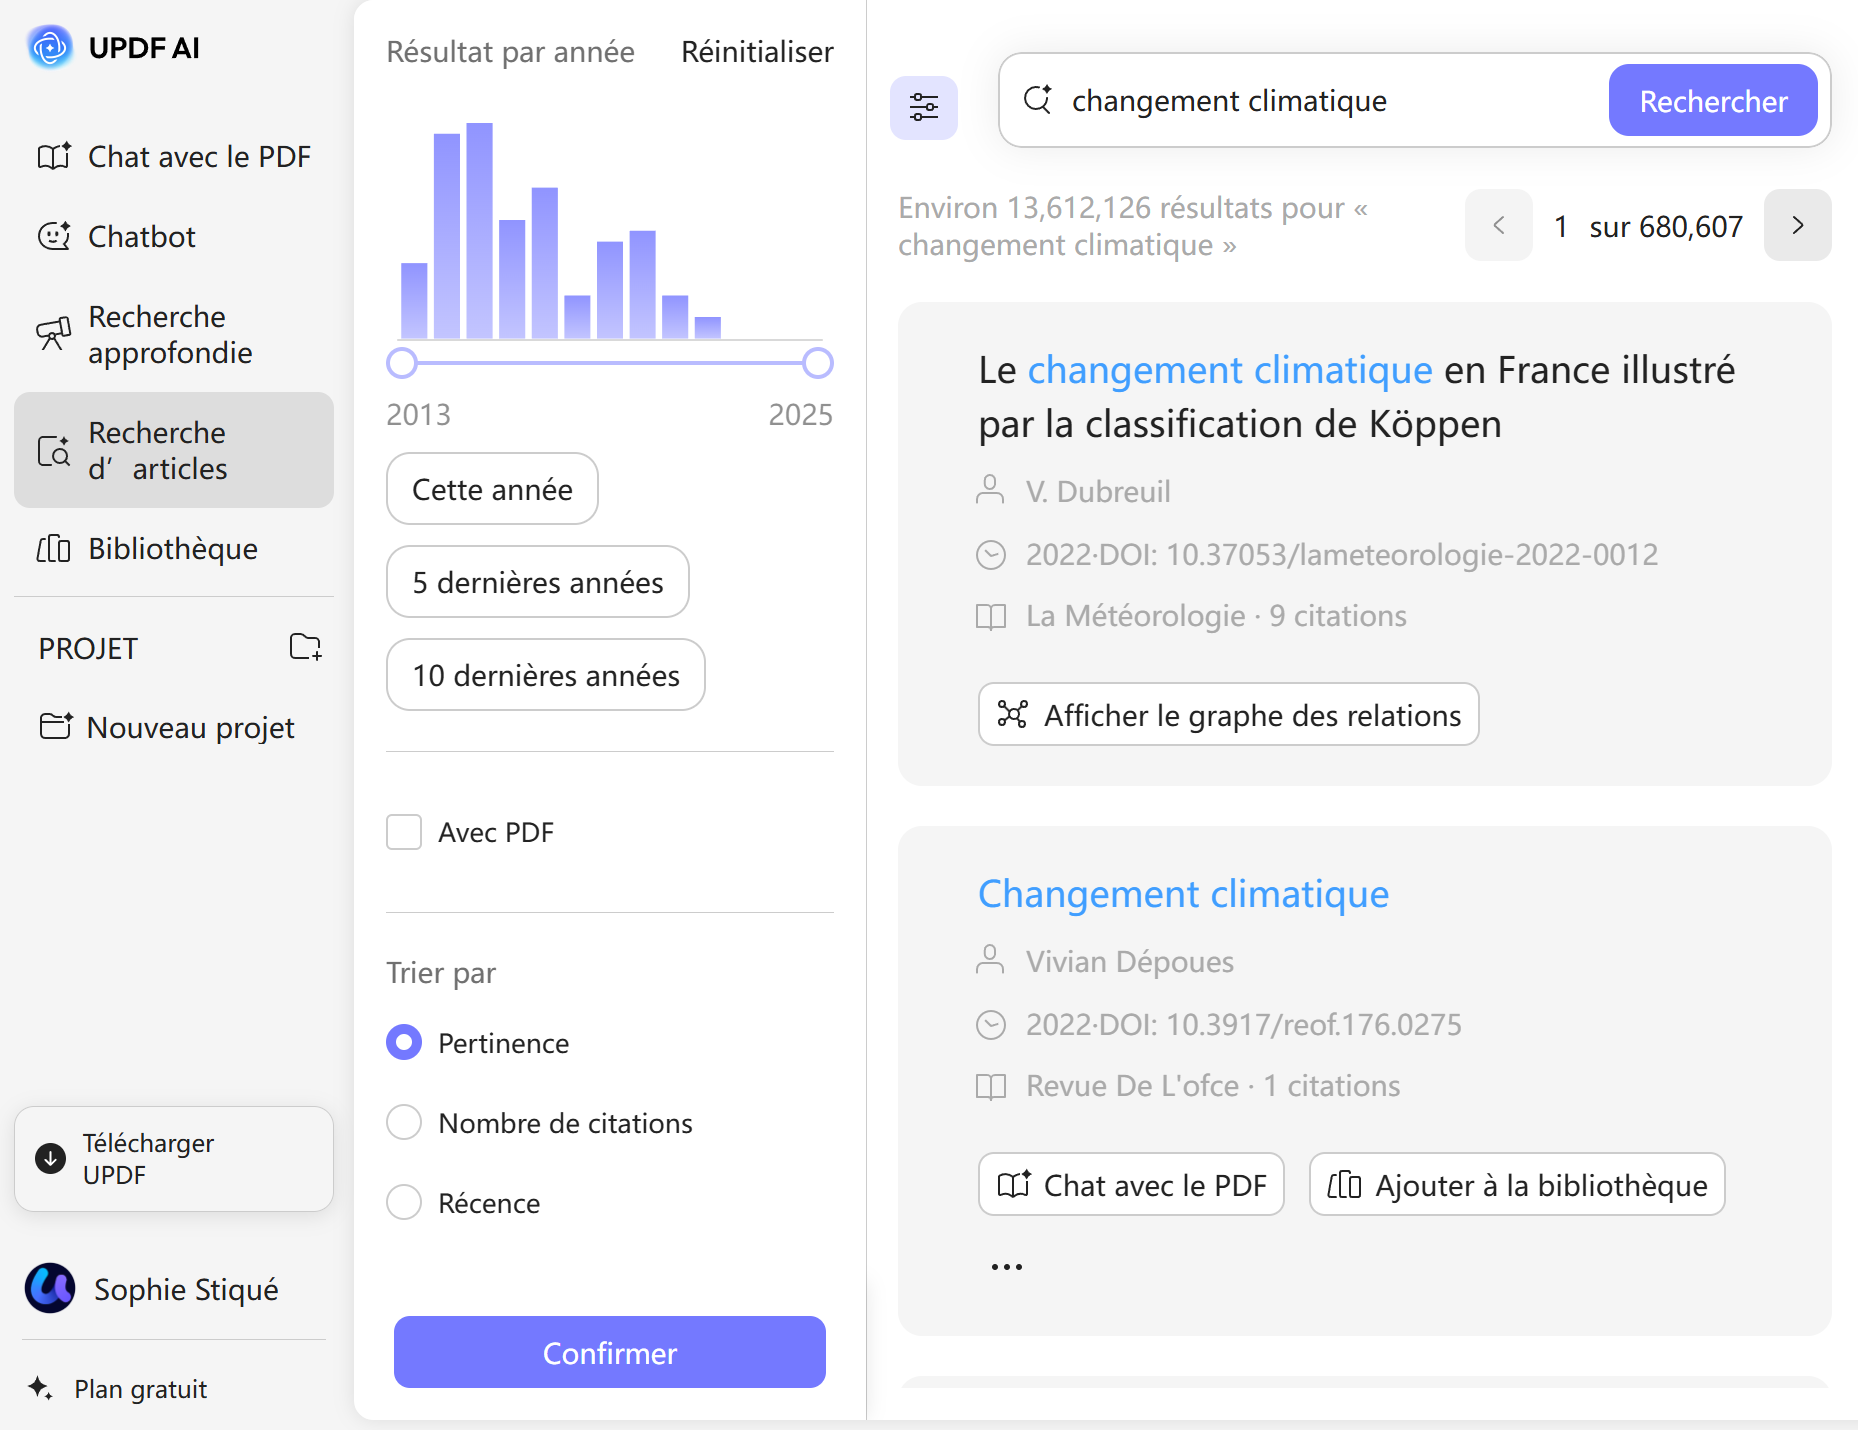Screen dimensions: 1858x1430
Task: Click the filter settings icon beside search bar
Action: (x=923, y=107)
